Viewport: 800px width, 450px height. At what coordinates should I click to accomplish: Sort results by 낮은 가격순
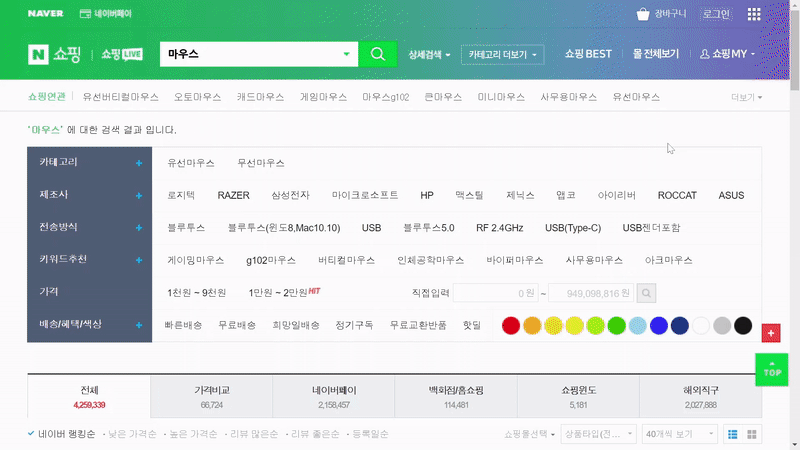click(x=133, y=434)
